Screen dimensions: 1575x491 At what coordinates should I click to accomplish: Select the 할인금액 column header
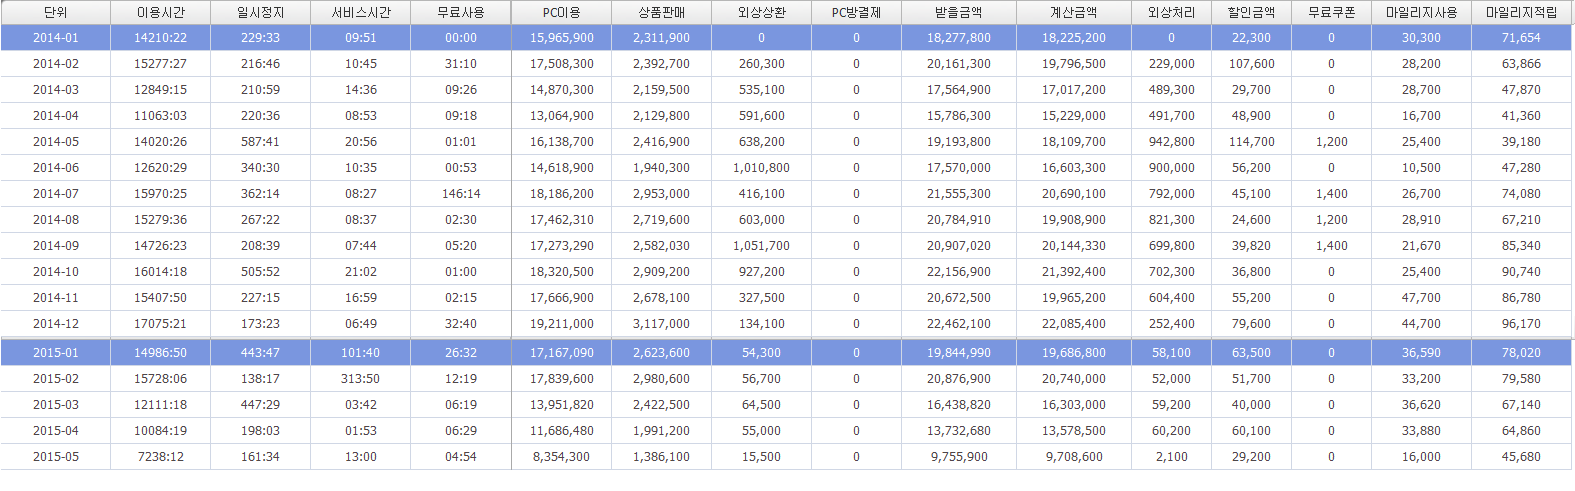[1251, 13]
